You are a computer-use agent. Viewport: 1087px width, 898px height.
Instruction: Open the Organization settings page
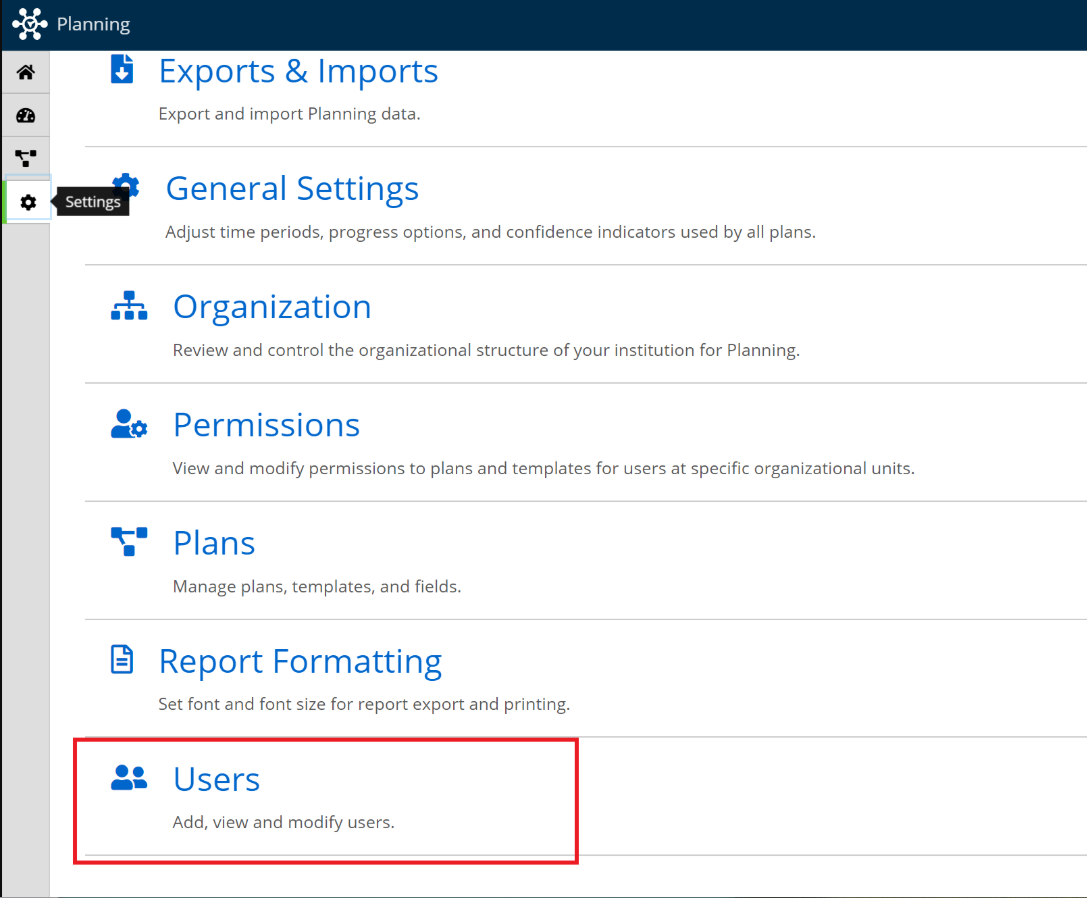tap(271, 306)
